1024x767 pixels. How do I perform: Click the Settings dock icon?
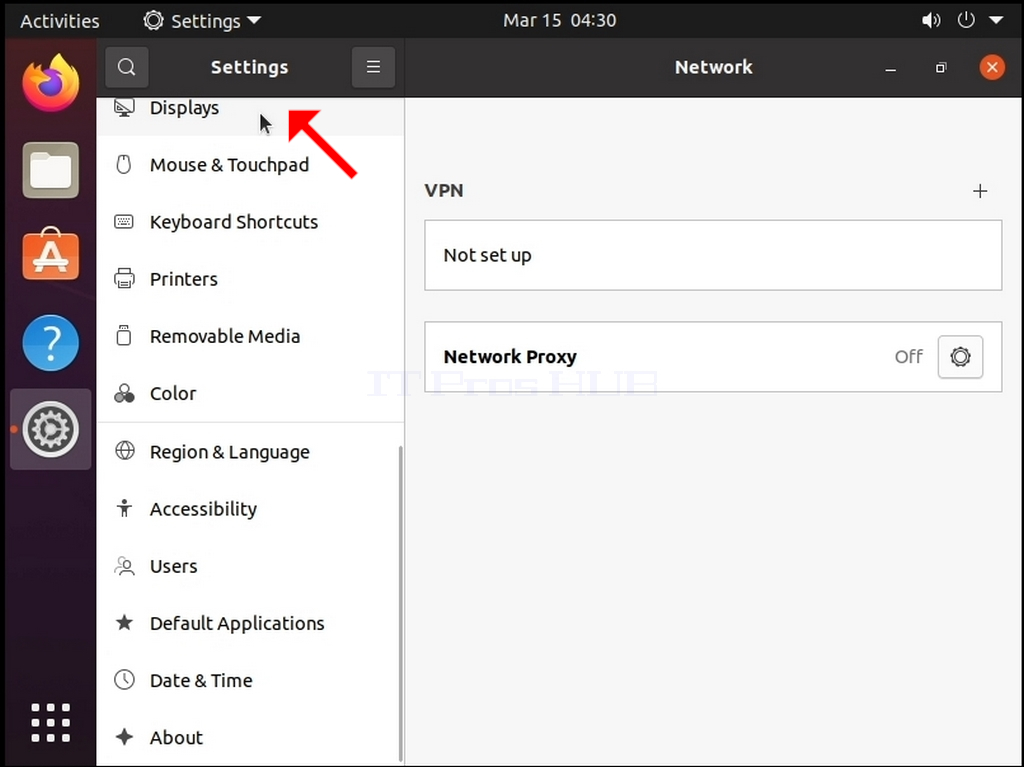51,429
